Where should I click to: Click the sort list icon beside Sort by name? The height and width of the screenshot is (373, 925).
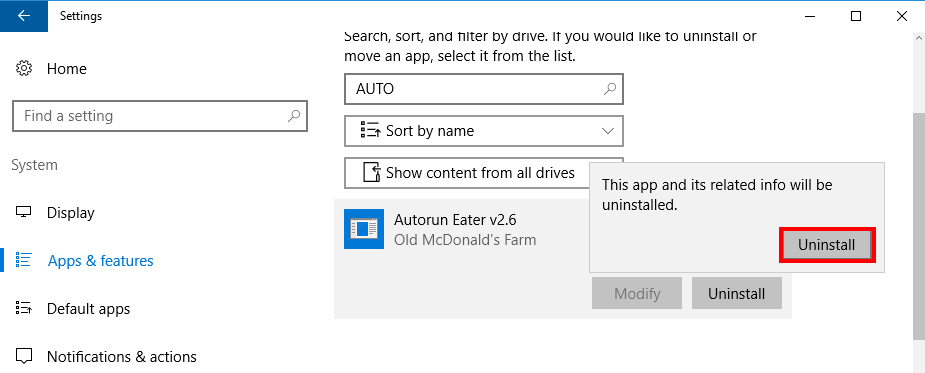click(370, 130)
